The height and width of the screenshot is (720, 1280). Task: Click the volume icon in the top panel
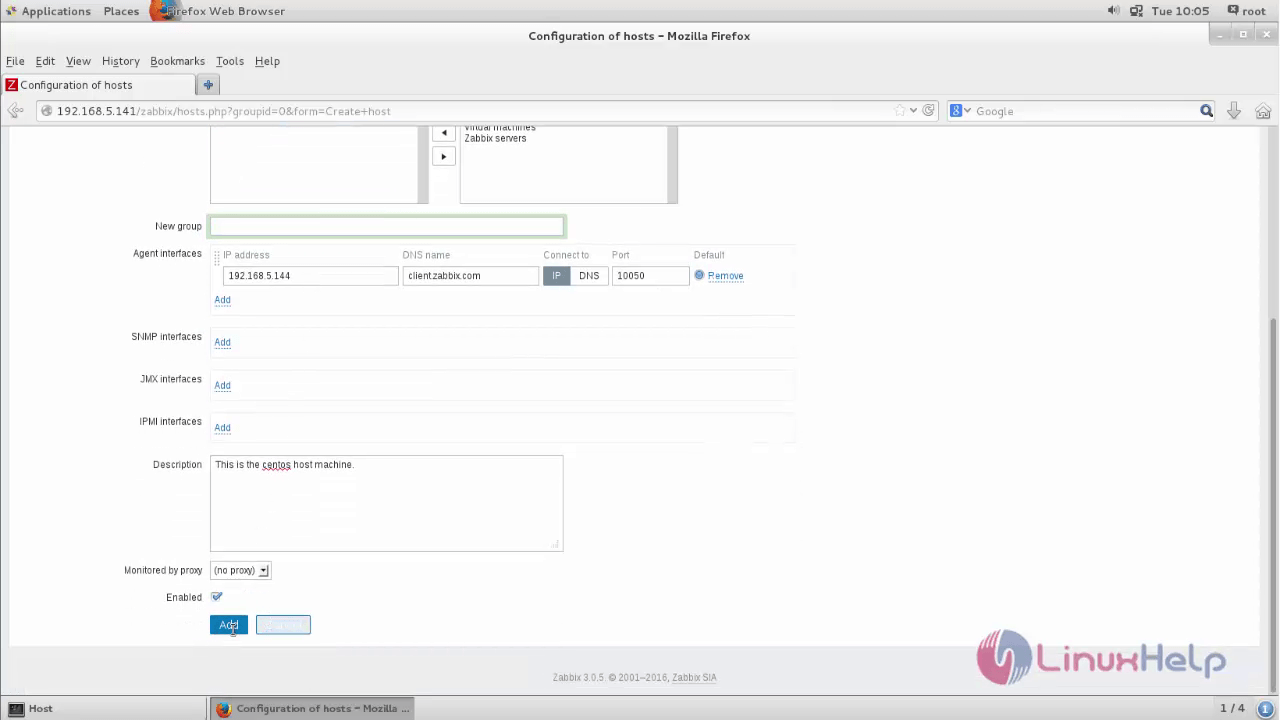(x=1114, y=11)
